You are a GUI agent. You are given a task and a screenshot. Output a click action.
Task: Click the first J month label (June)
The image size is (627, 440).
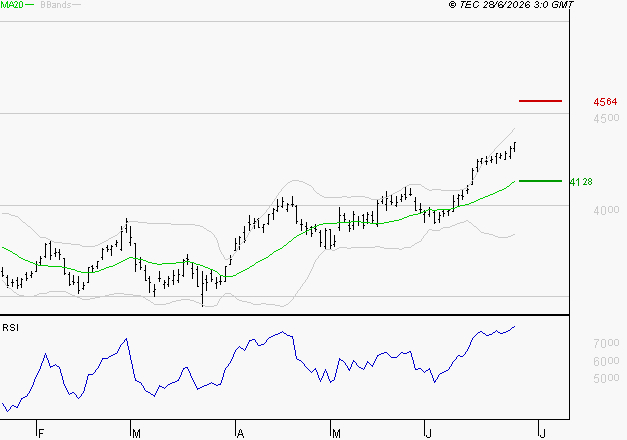click(429, 434)
